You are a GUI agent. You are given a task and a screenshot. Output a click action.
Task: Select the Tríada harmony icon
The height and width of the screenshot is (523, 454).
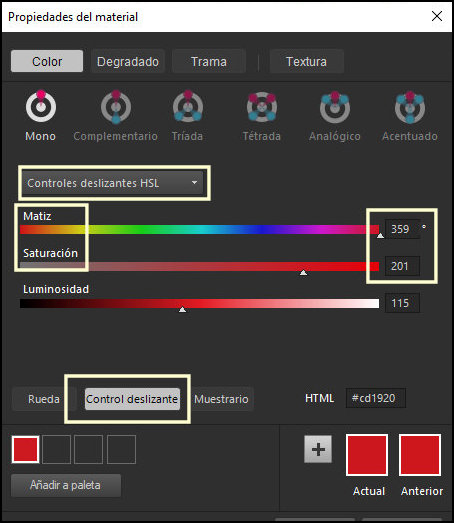click(188, 106)
